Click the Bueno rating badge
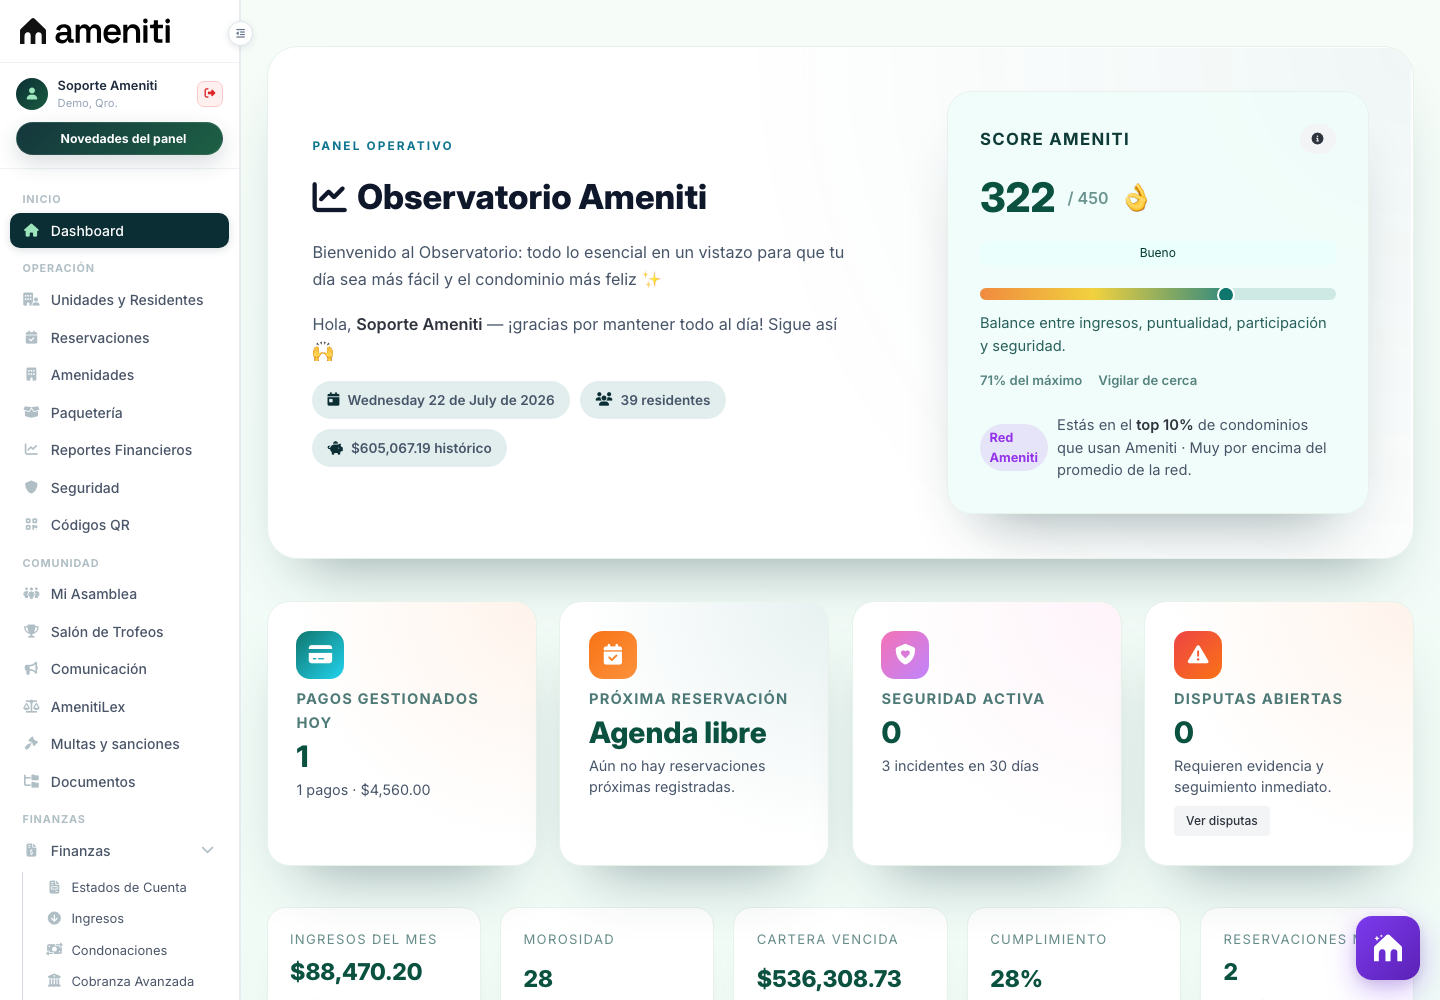The height and width of the screenshot is (1000, 1440). 1158,253
